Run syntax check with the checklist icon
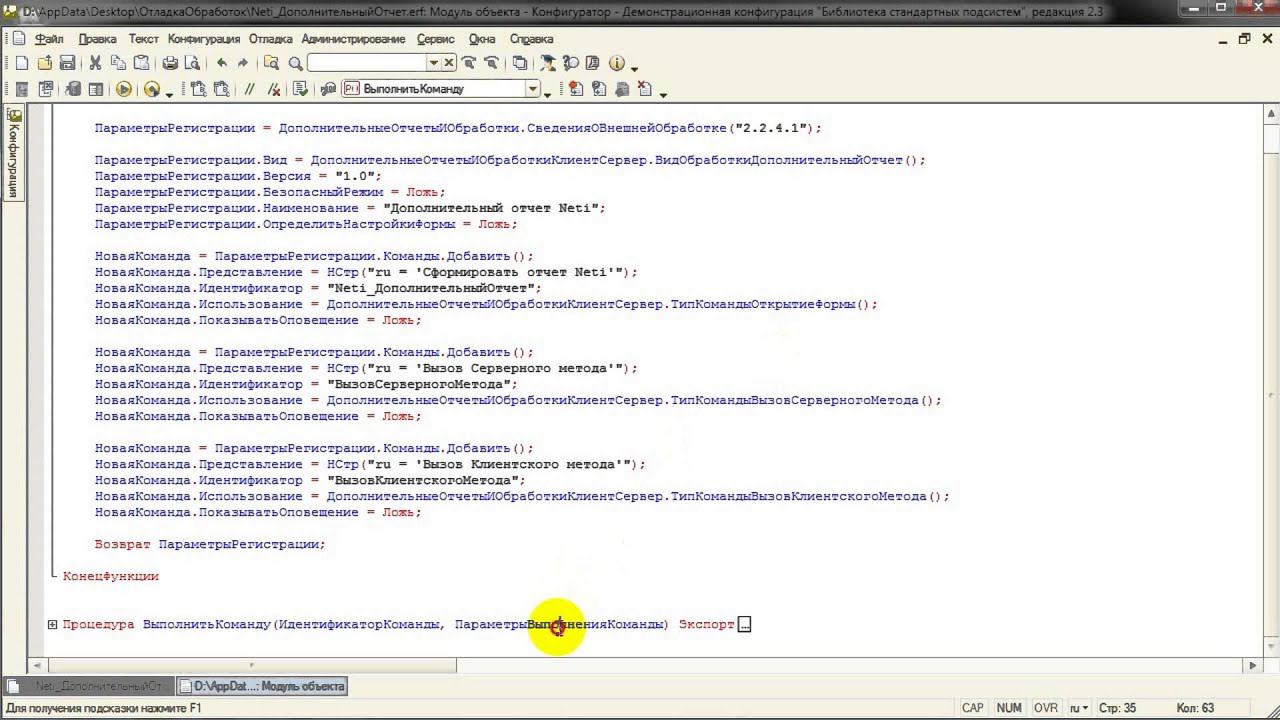 (301, 89)
